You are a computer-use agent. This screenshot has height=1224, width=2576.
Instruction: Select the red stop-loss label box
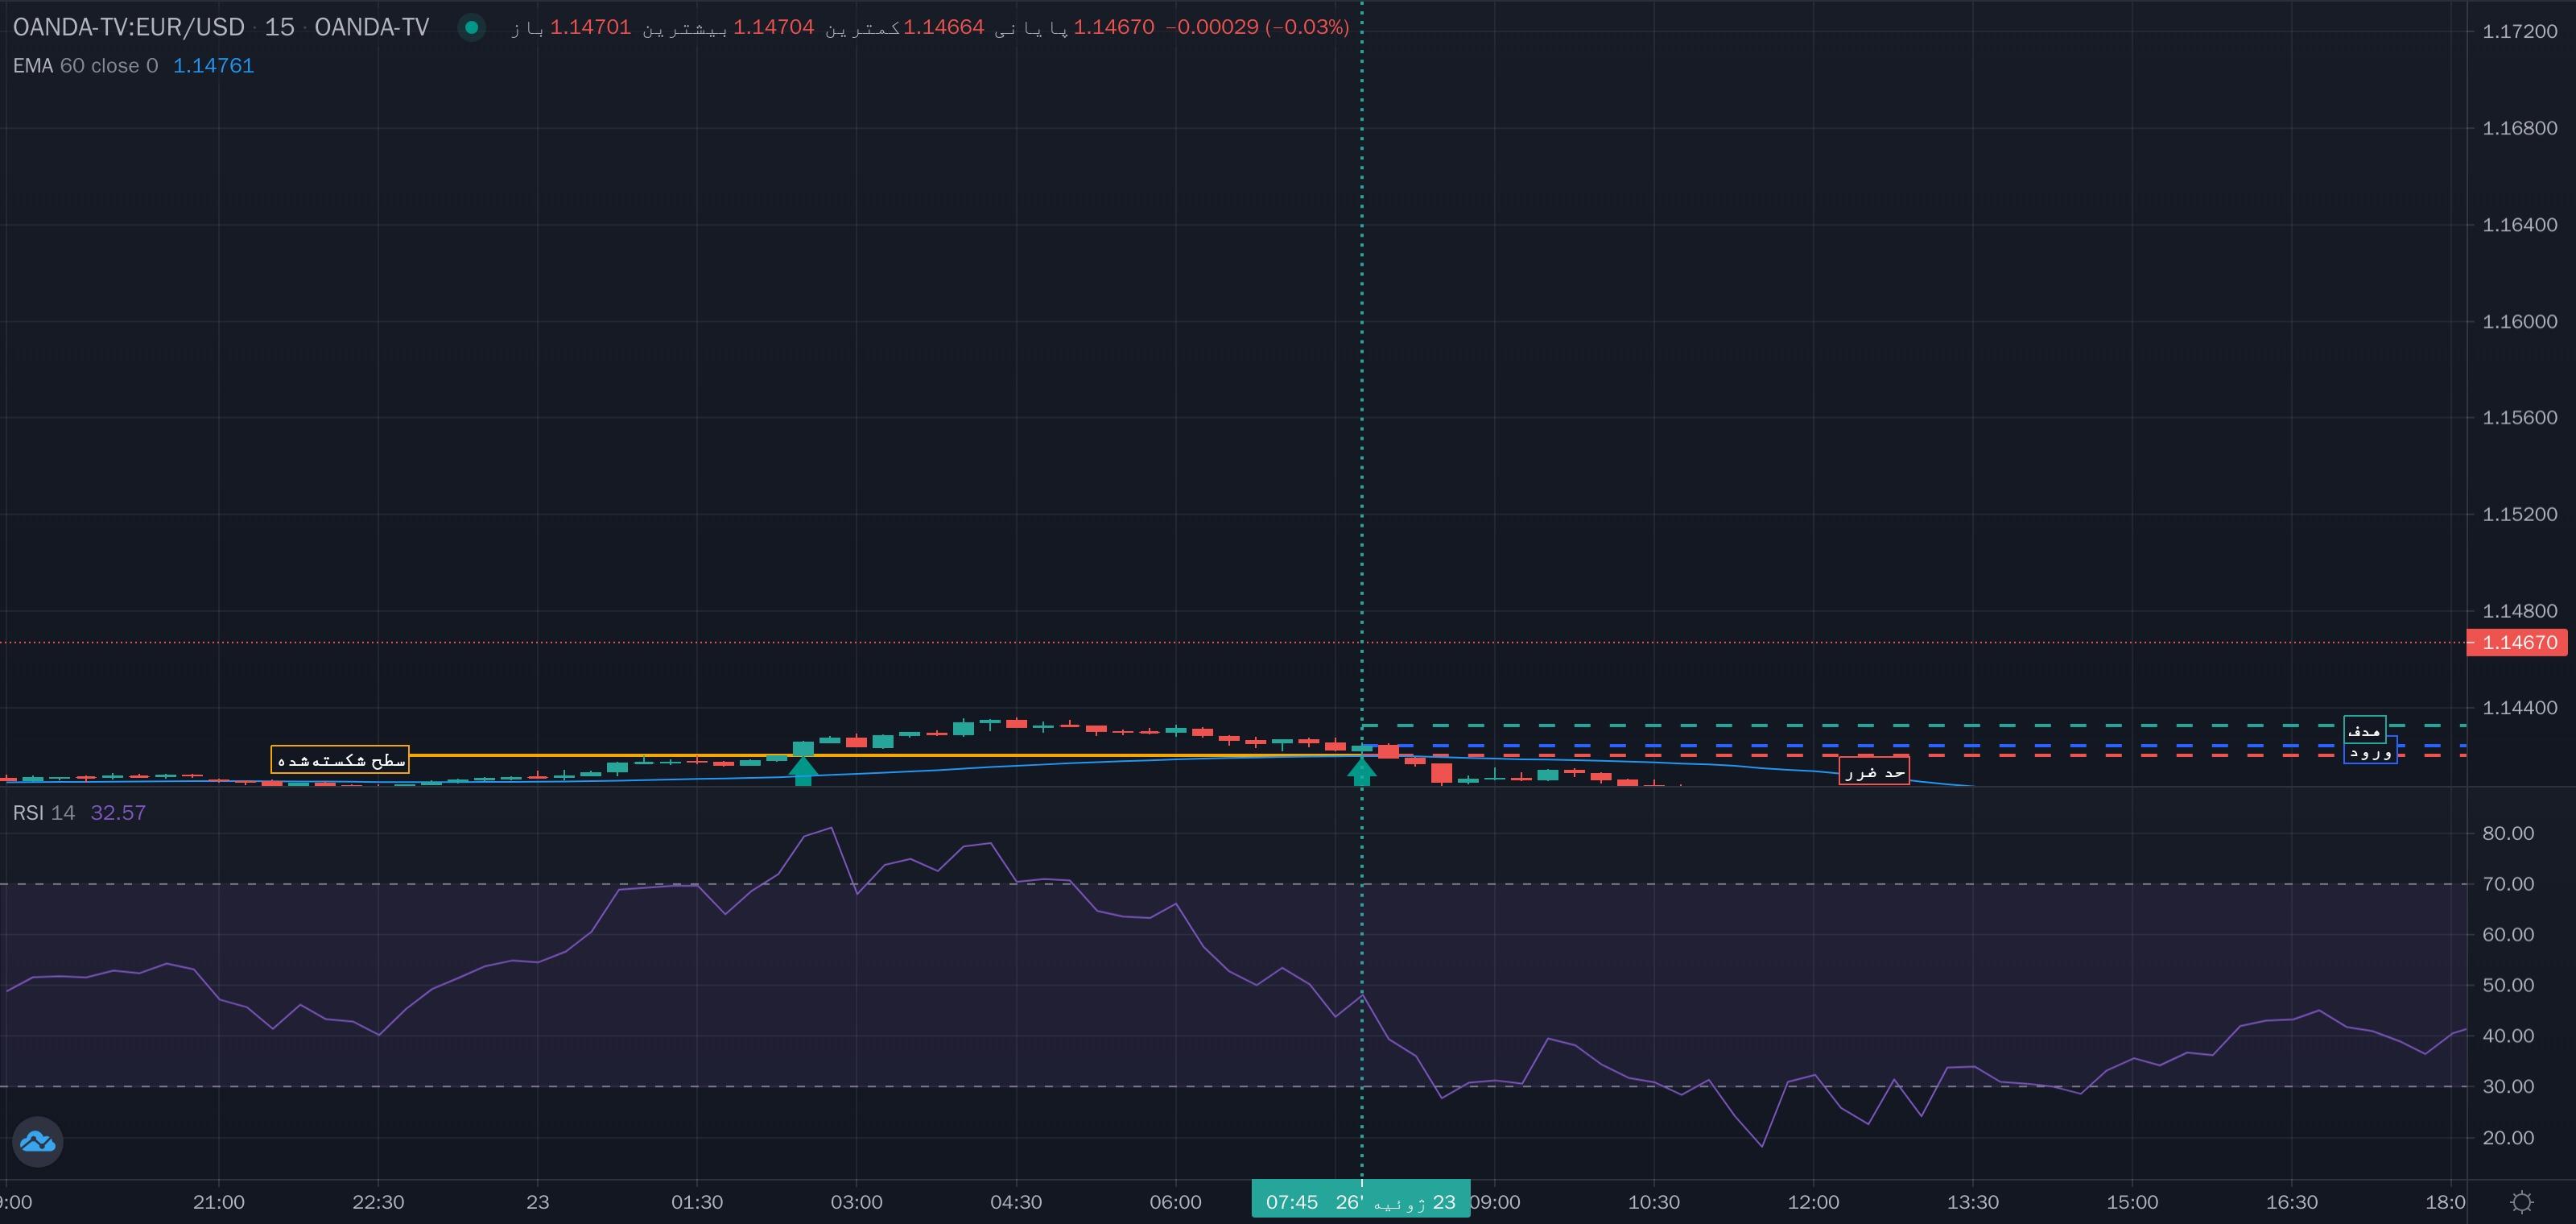pos(1874,771)
